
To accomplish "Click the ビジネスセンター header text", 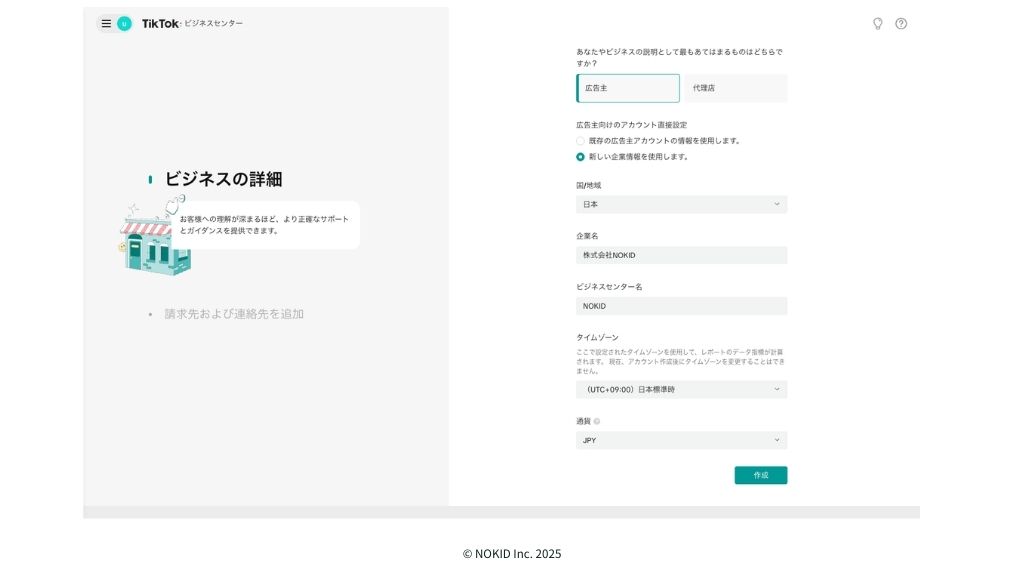I will click(214, 24).
